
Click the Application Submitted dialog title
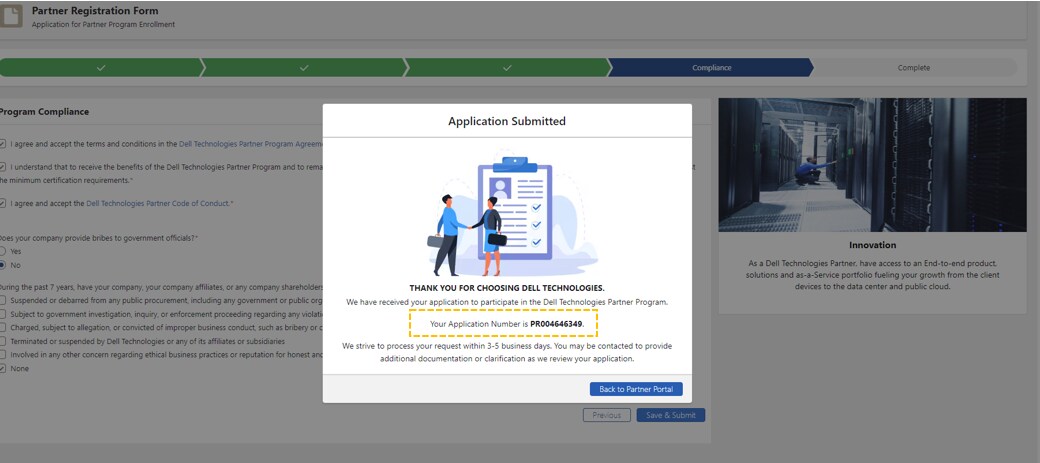(x=507, y=121)
